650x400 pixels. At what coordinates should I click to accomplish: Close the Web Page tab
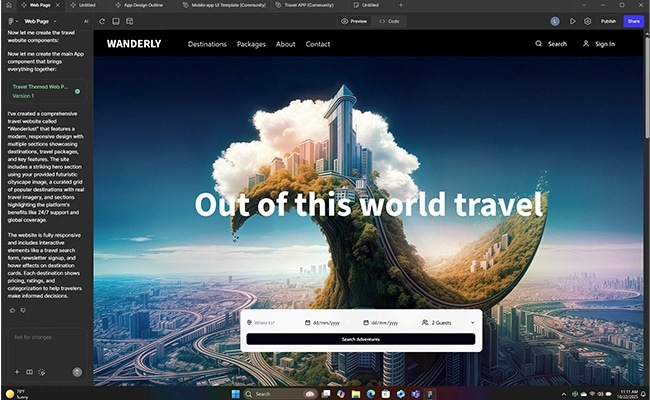click(58, 5)
